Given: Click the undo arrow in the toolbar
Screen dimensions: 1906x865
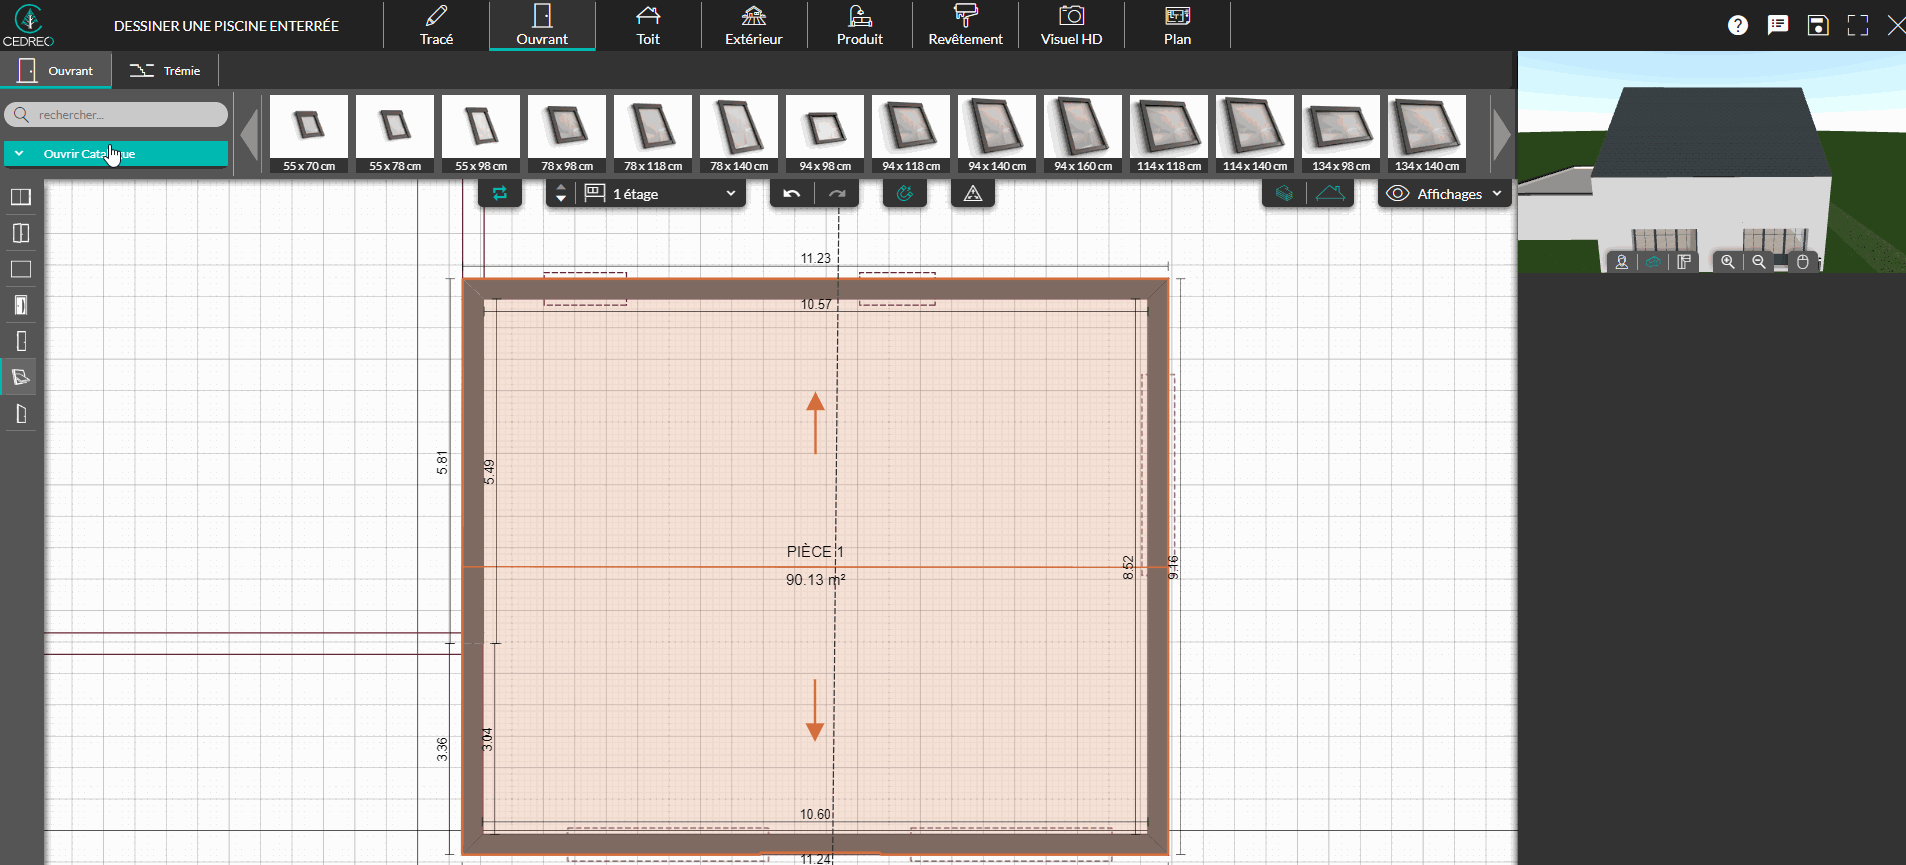Looking at the screenshot, I should pyautogui.click(x=792, y=194).
